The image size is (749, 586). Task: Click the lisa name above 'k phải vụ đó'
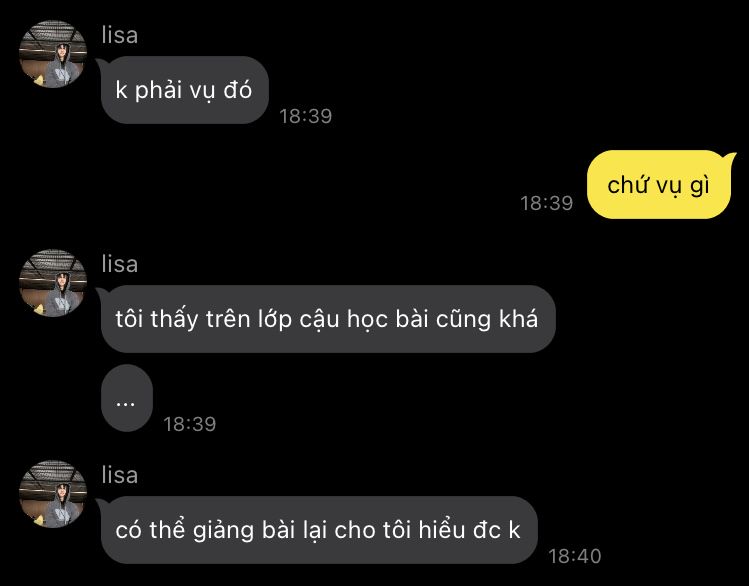click(x=119, y=36)
